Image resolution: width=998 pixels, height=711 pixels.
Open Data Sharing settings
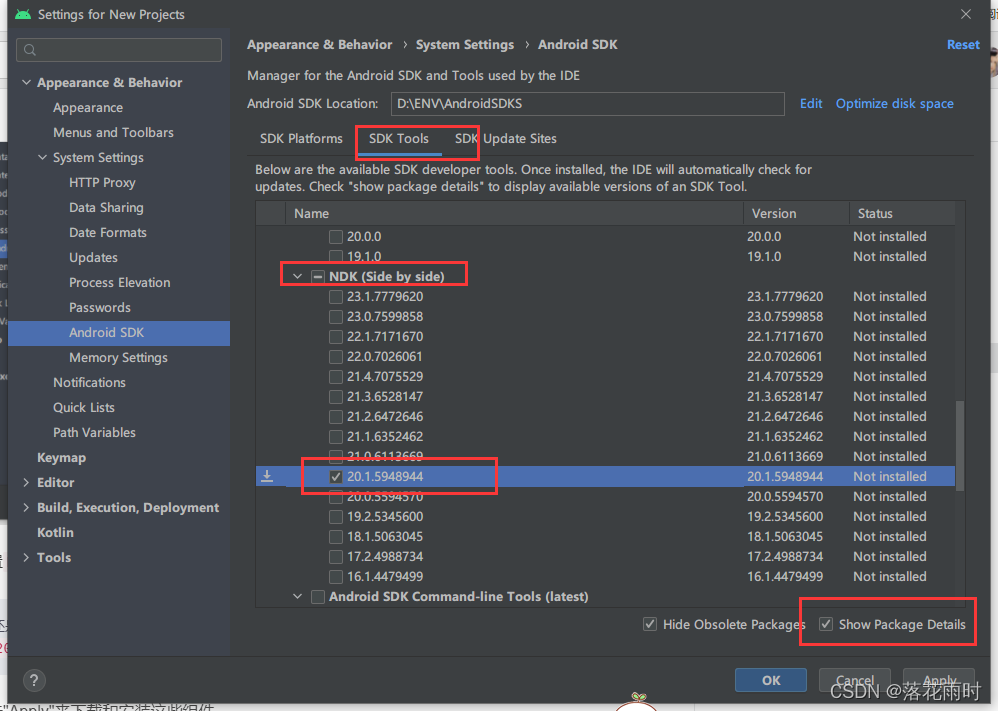pos(106,208)
